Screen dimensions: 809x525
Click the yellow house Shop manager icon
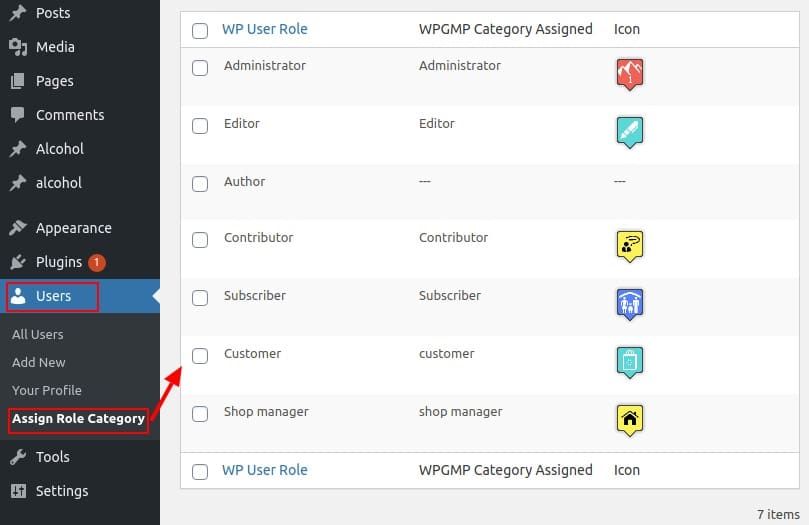630,420
